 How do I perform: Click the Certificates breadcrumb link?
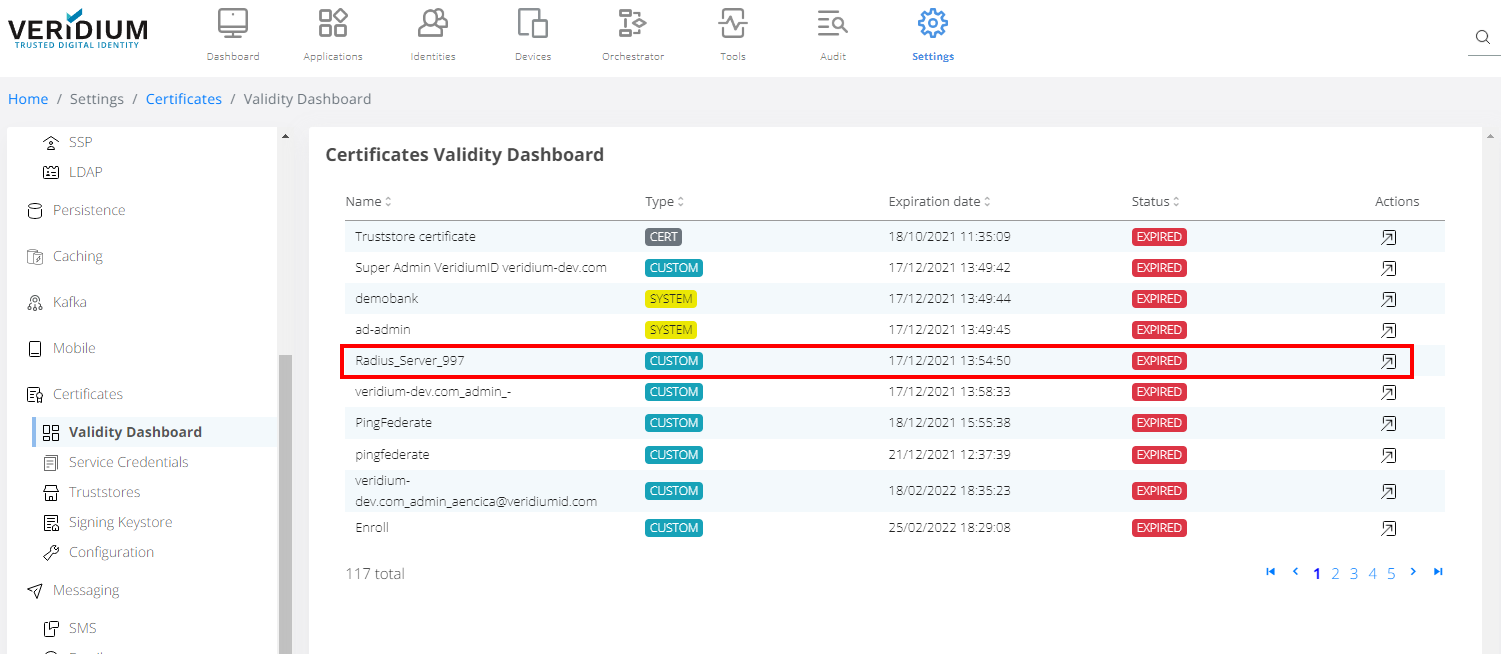[x=184, y=99]
